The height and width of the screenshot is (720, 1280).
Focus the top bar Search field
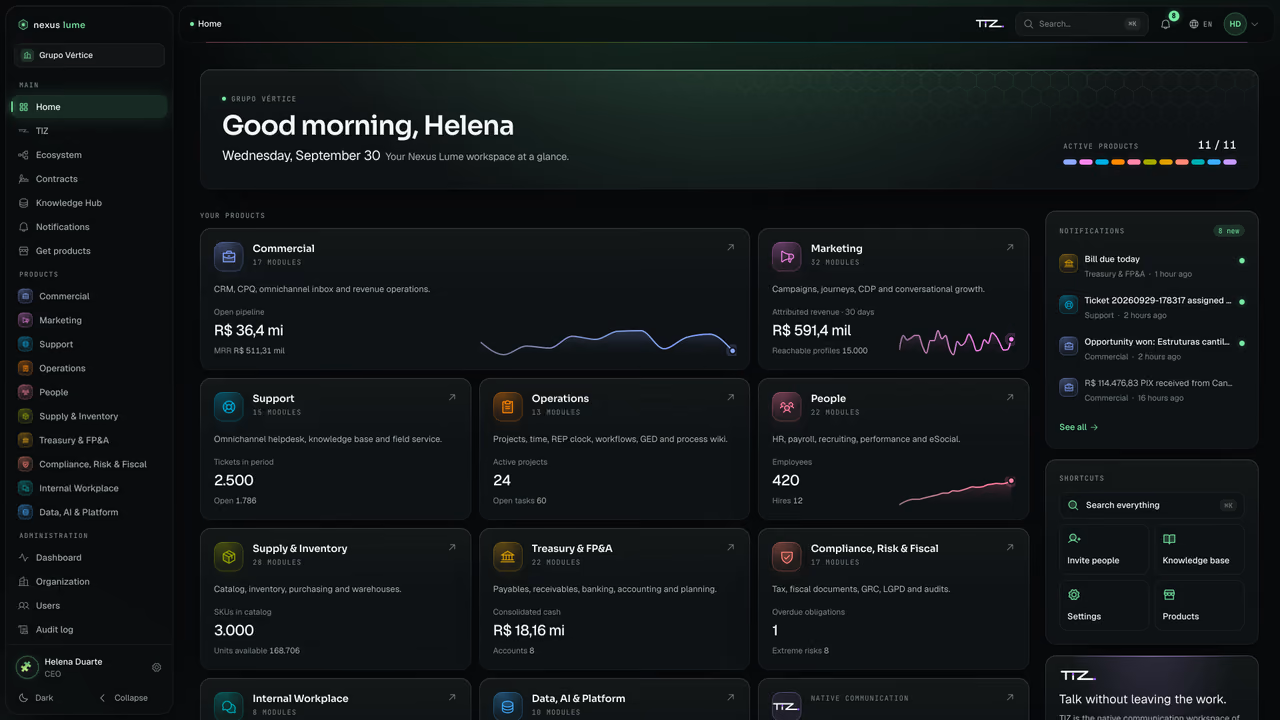coord(1082,24)
